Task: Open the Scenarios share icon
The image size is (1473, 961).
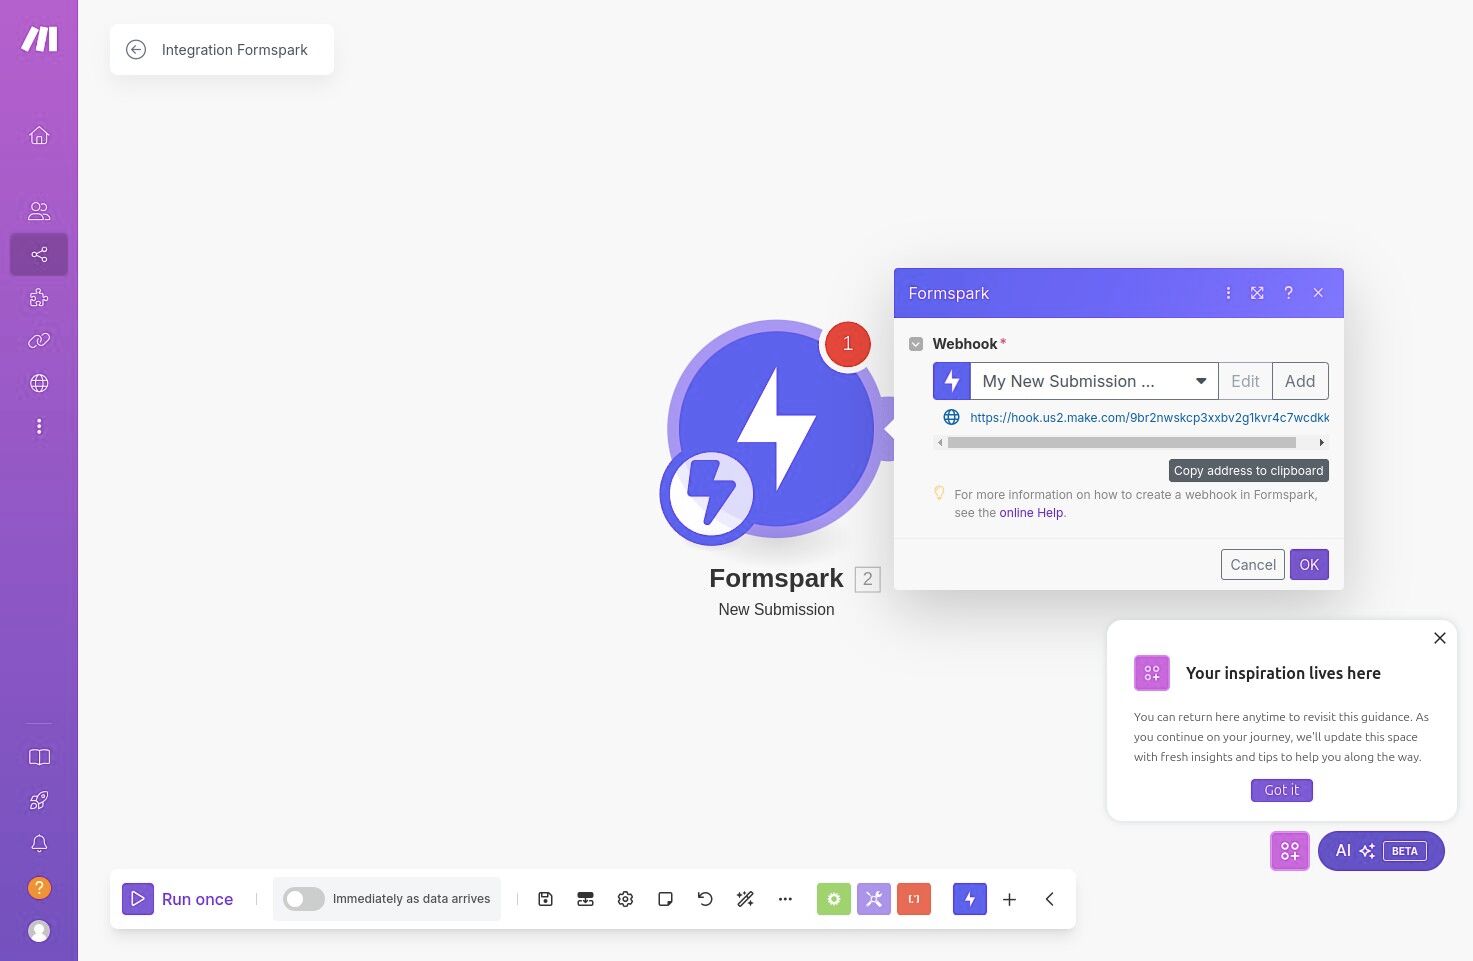Action: [x=39, y=254]
